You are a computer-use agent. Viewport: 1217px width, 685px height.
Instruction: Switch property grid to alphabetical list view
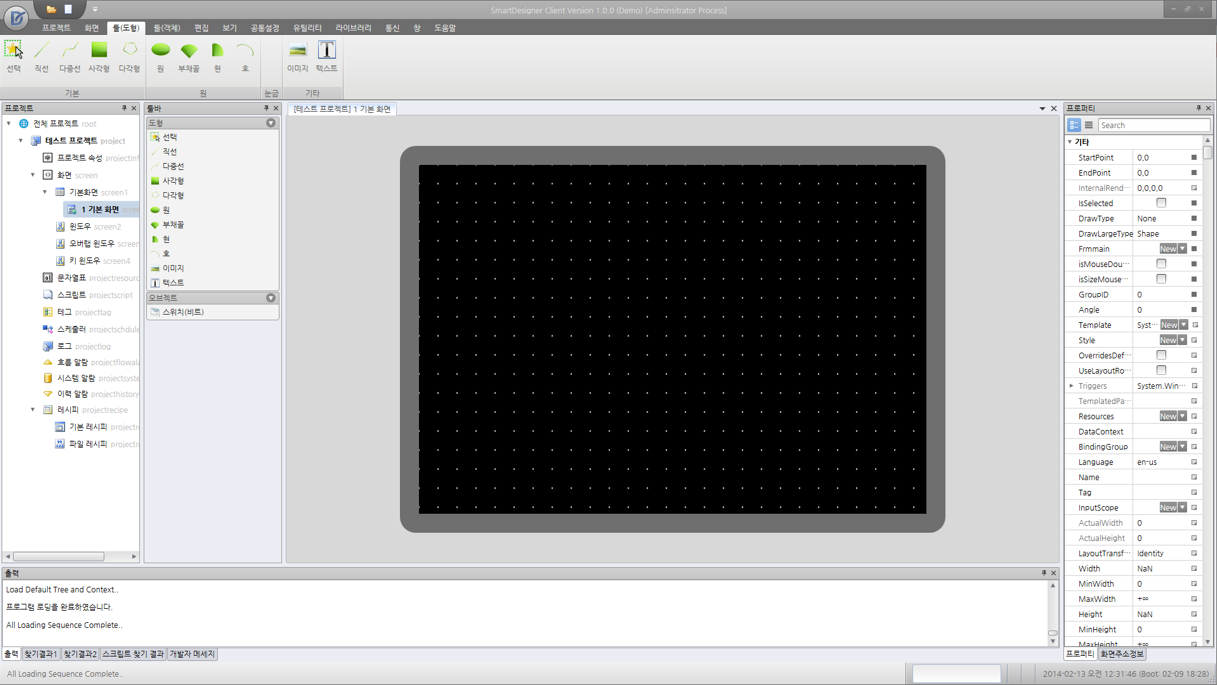coord(1089,125)
